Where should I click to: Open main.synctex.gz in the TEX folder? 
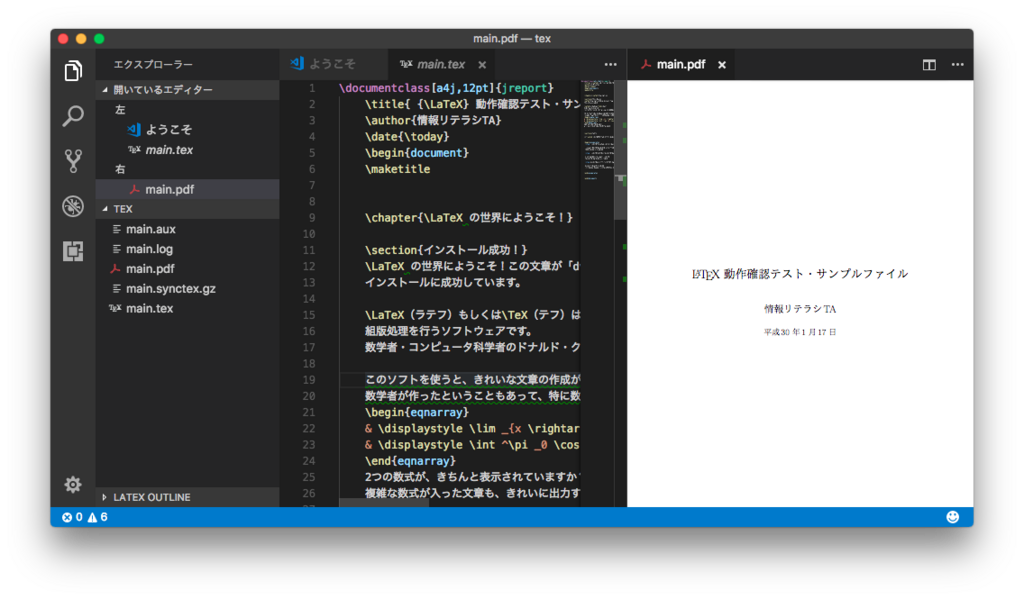(x=187, y=289)
